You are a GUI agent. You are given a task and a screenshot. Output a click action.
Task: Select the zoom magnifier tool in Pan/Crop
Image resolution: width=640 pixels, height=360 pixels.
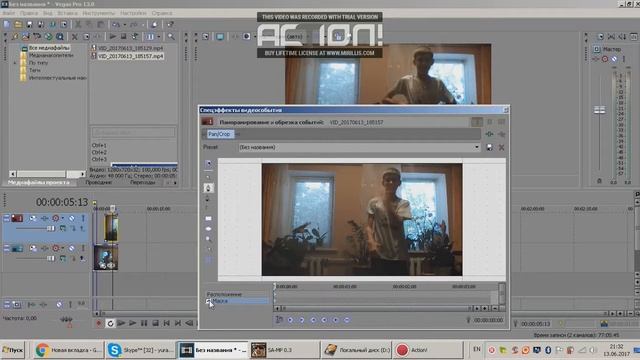tap(209, 239)
